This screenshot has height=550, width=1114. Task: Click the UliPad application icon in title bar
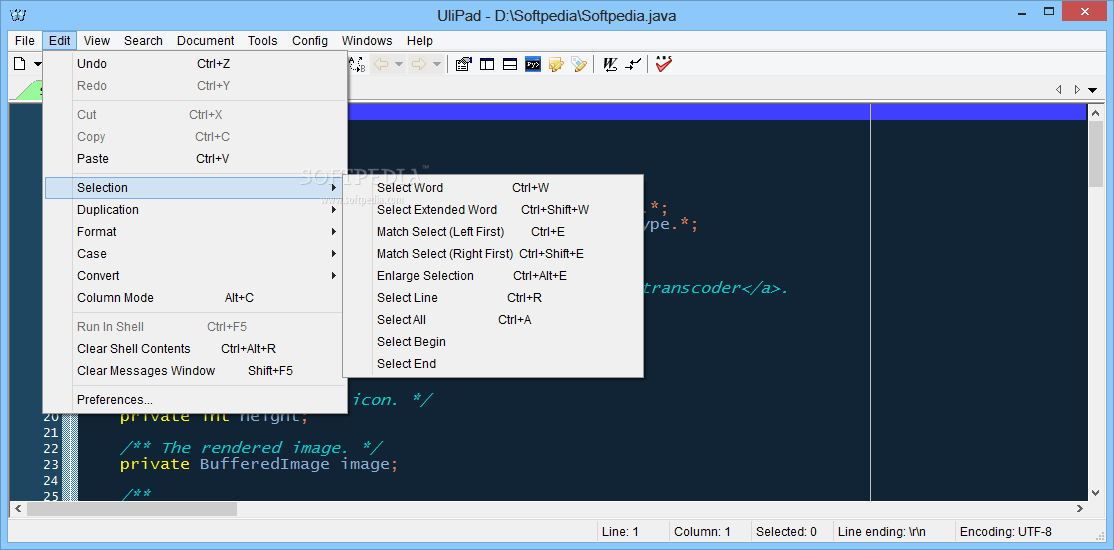[x=18, y=15]
